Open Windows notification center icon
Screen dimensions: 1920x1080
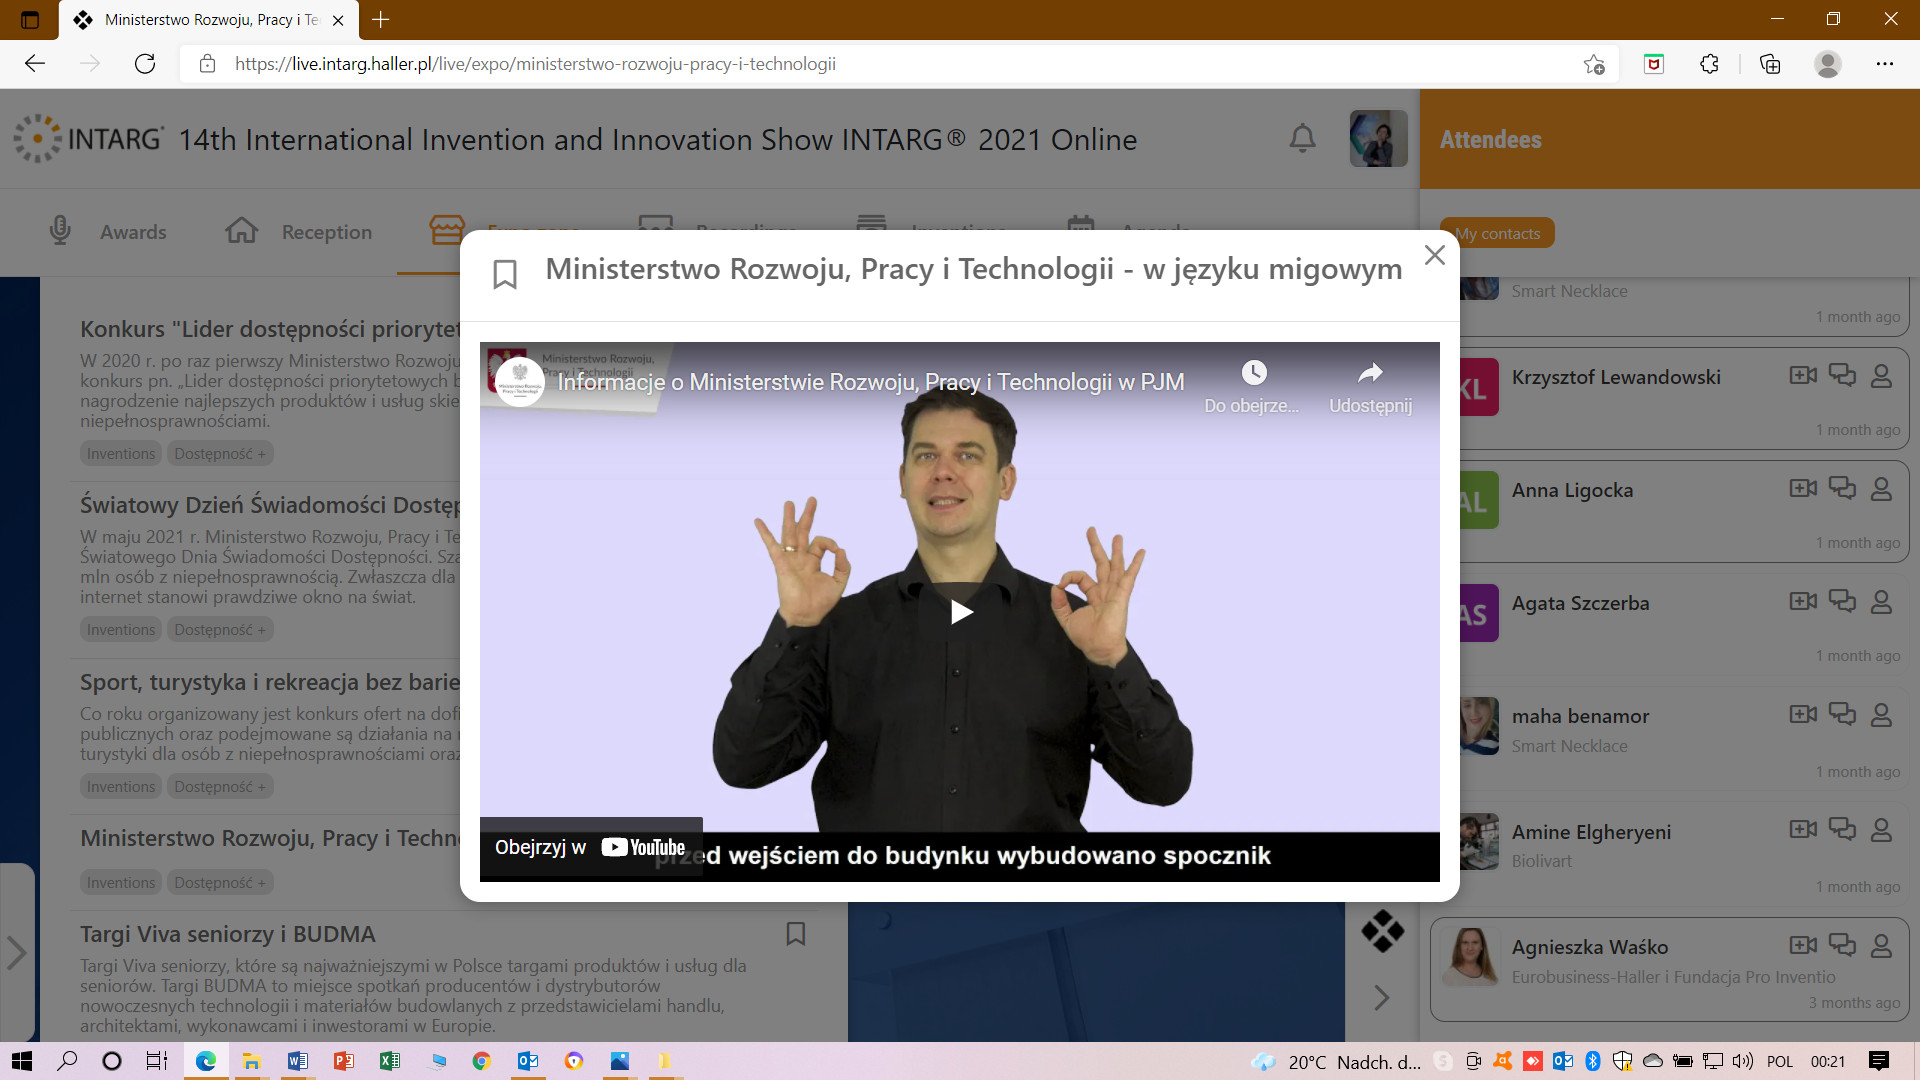1879,1061
